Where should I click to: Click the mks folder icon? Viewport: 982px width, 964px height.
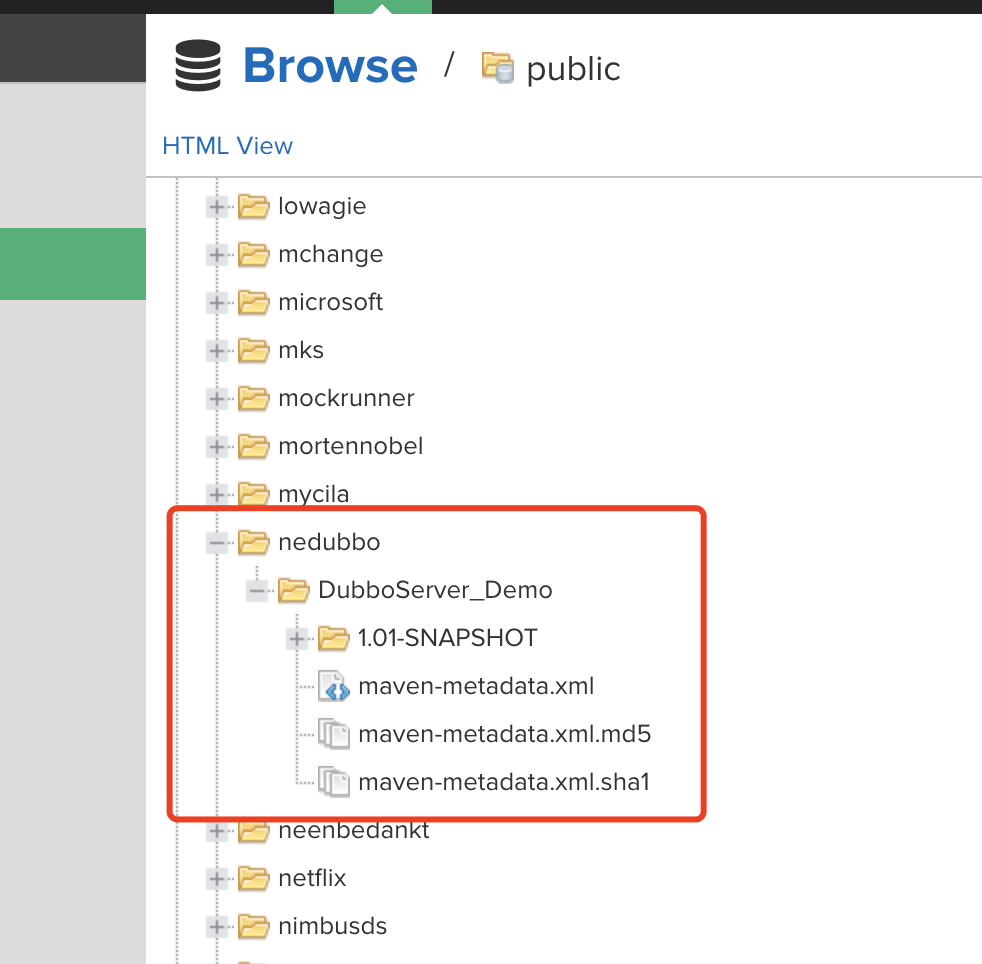click(254, 350)
